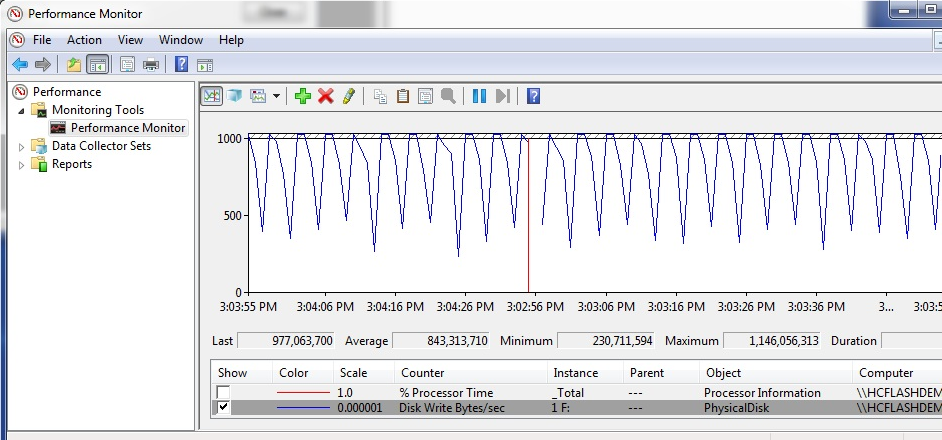The height and width of the screenshot is (440, 942).
Task: Click the Minimum value field 230,711,594
Action: [606, 341]
